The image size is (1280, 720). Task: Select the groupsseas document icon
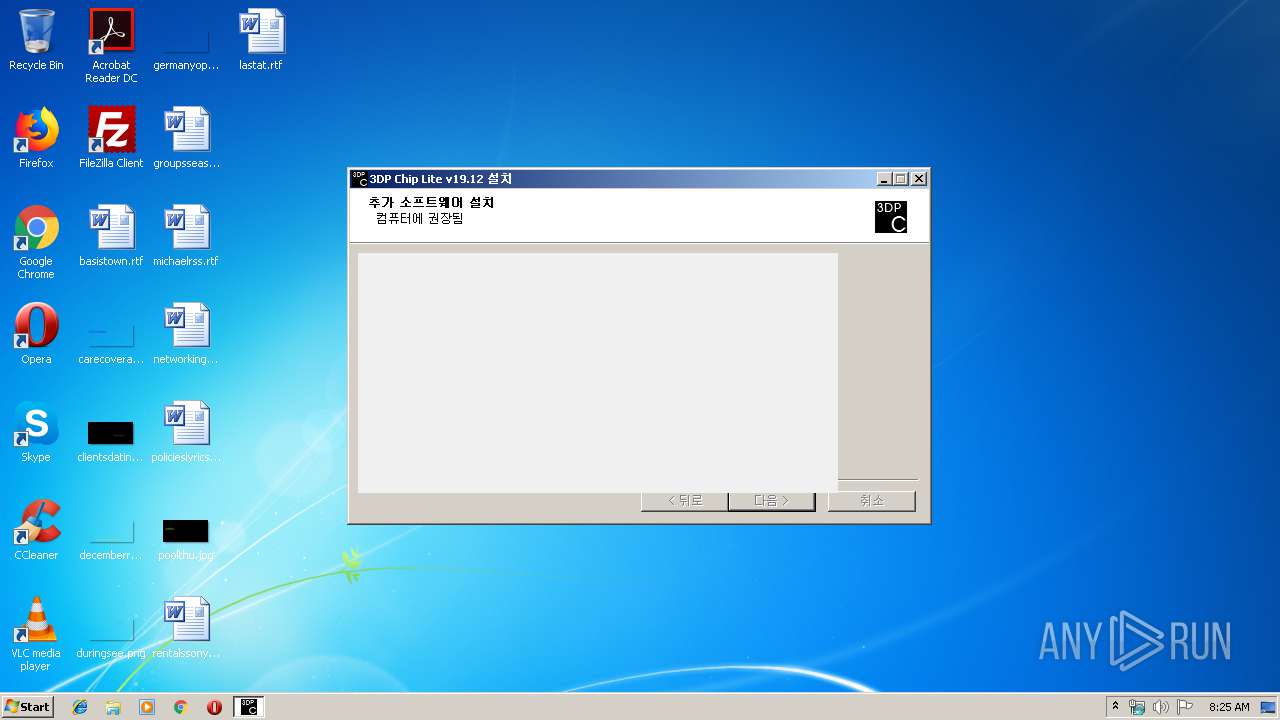pyautogui.click(x=186, y=138)
